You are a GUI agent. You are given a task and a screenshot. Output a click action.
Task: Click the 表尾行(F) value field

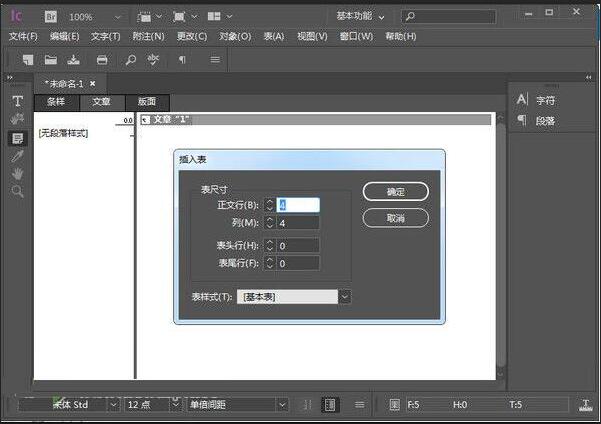pos(298,263)
